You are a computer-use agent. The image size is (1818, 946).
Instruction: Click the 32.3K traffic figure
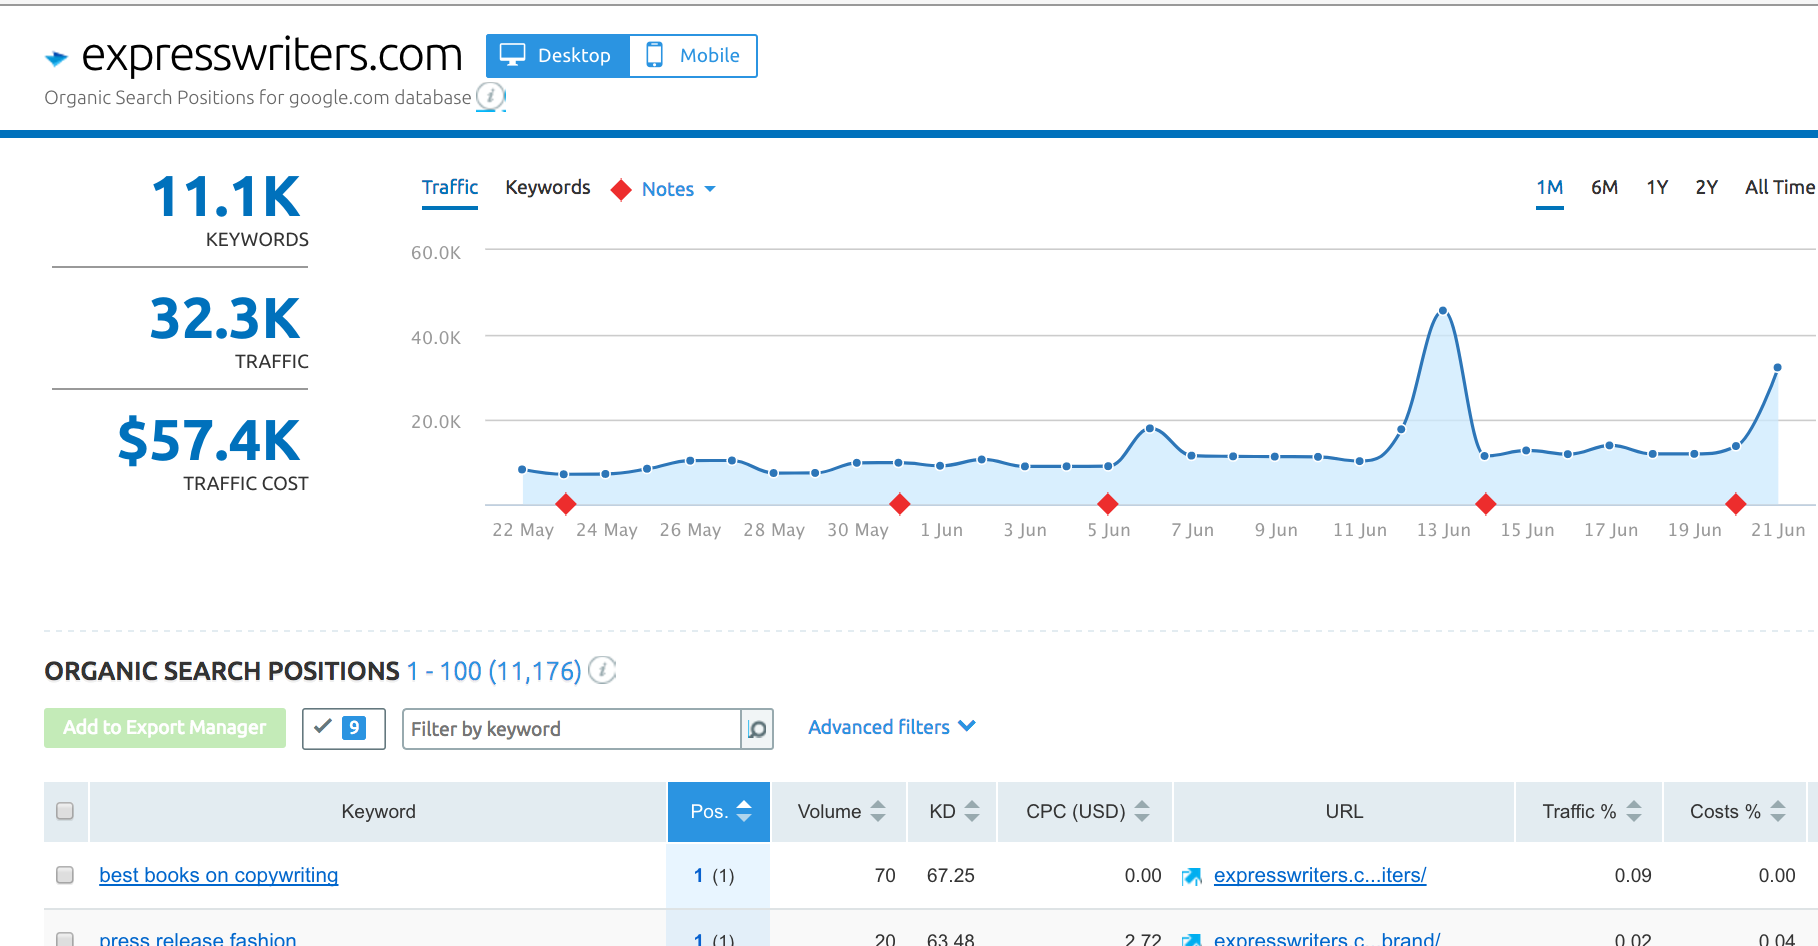tap(225, 319)
